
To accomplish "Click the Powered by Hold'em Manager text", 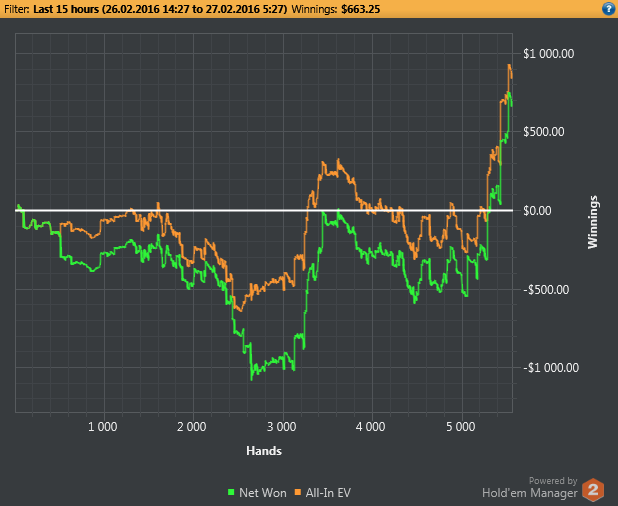I will (x=529, y=487).
